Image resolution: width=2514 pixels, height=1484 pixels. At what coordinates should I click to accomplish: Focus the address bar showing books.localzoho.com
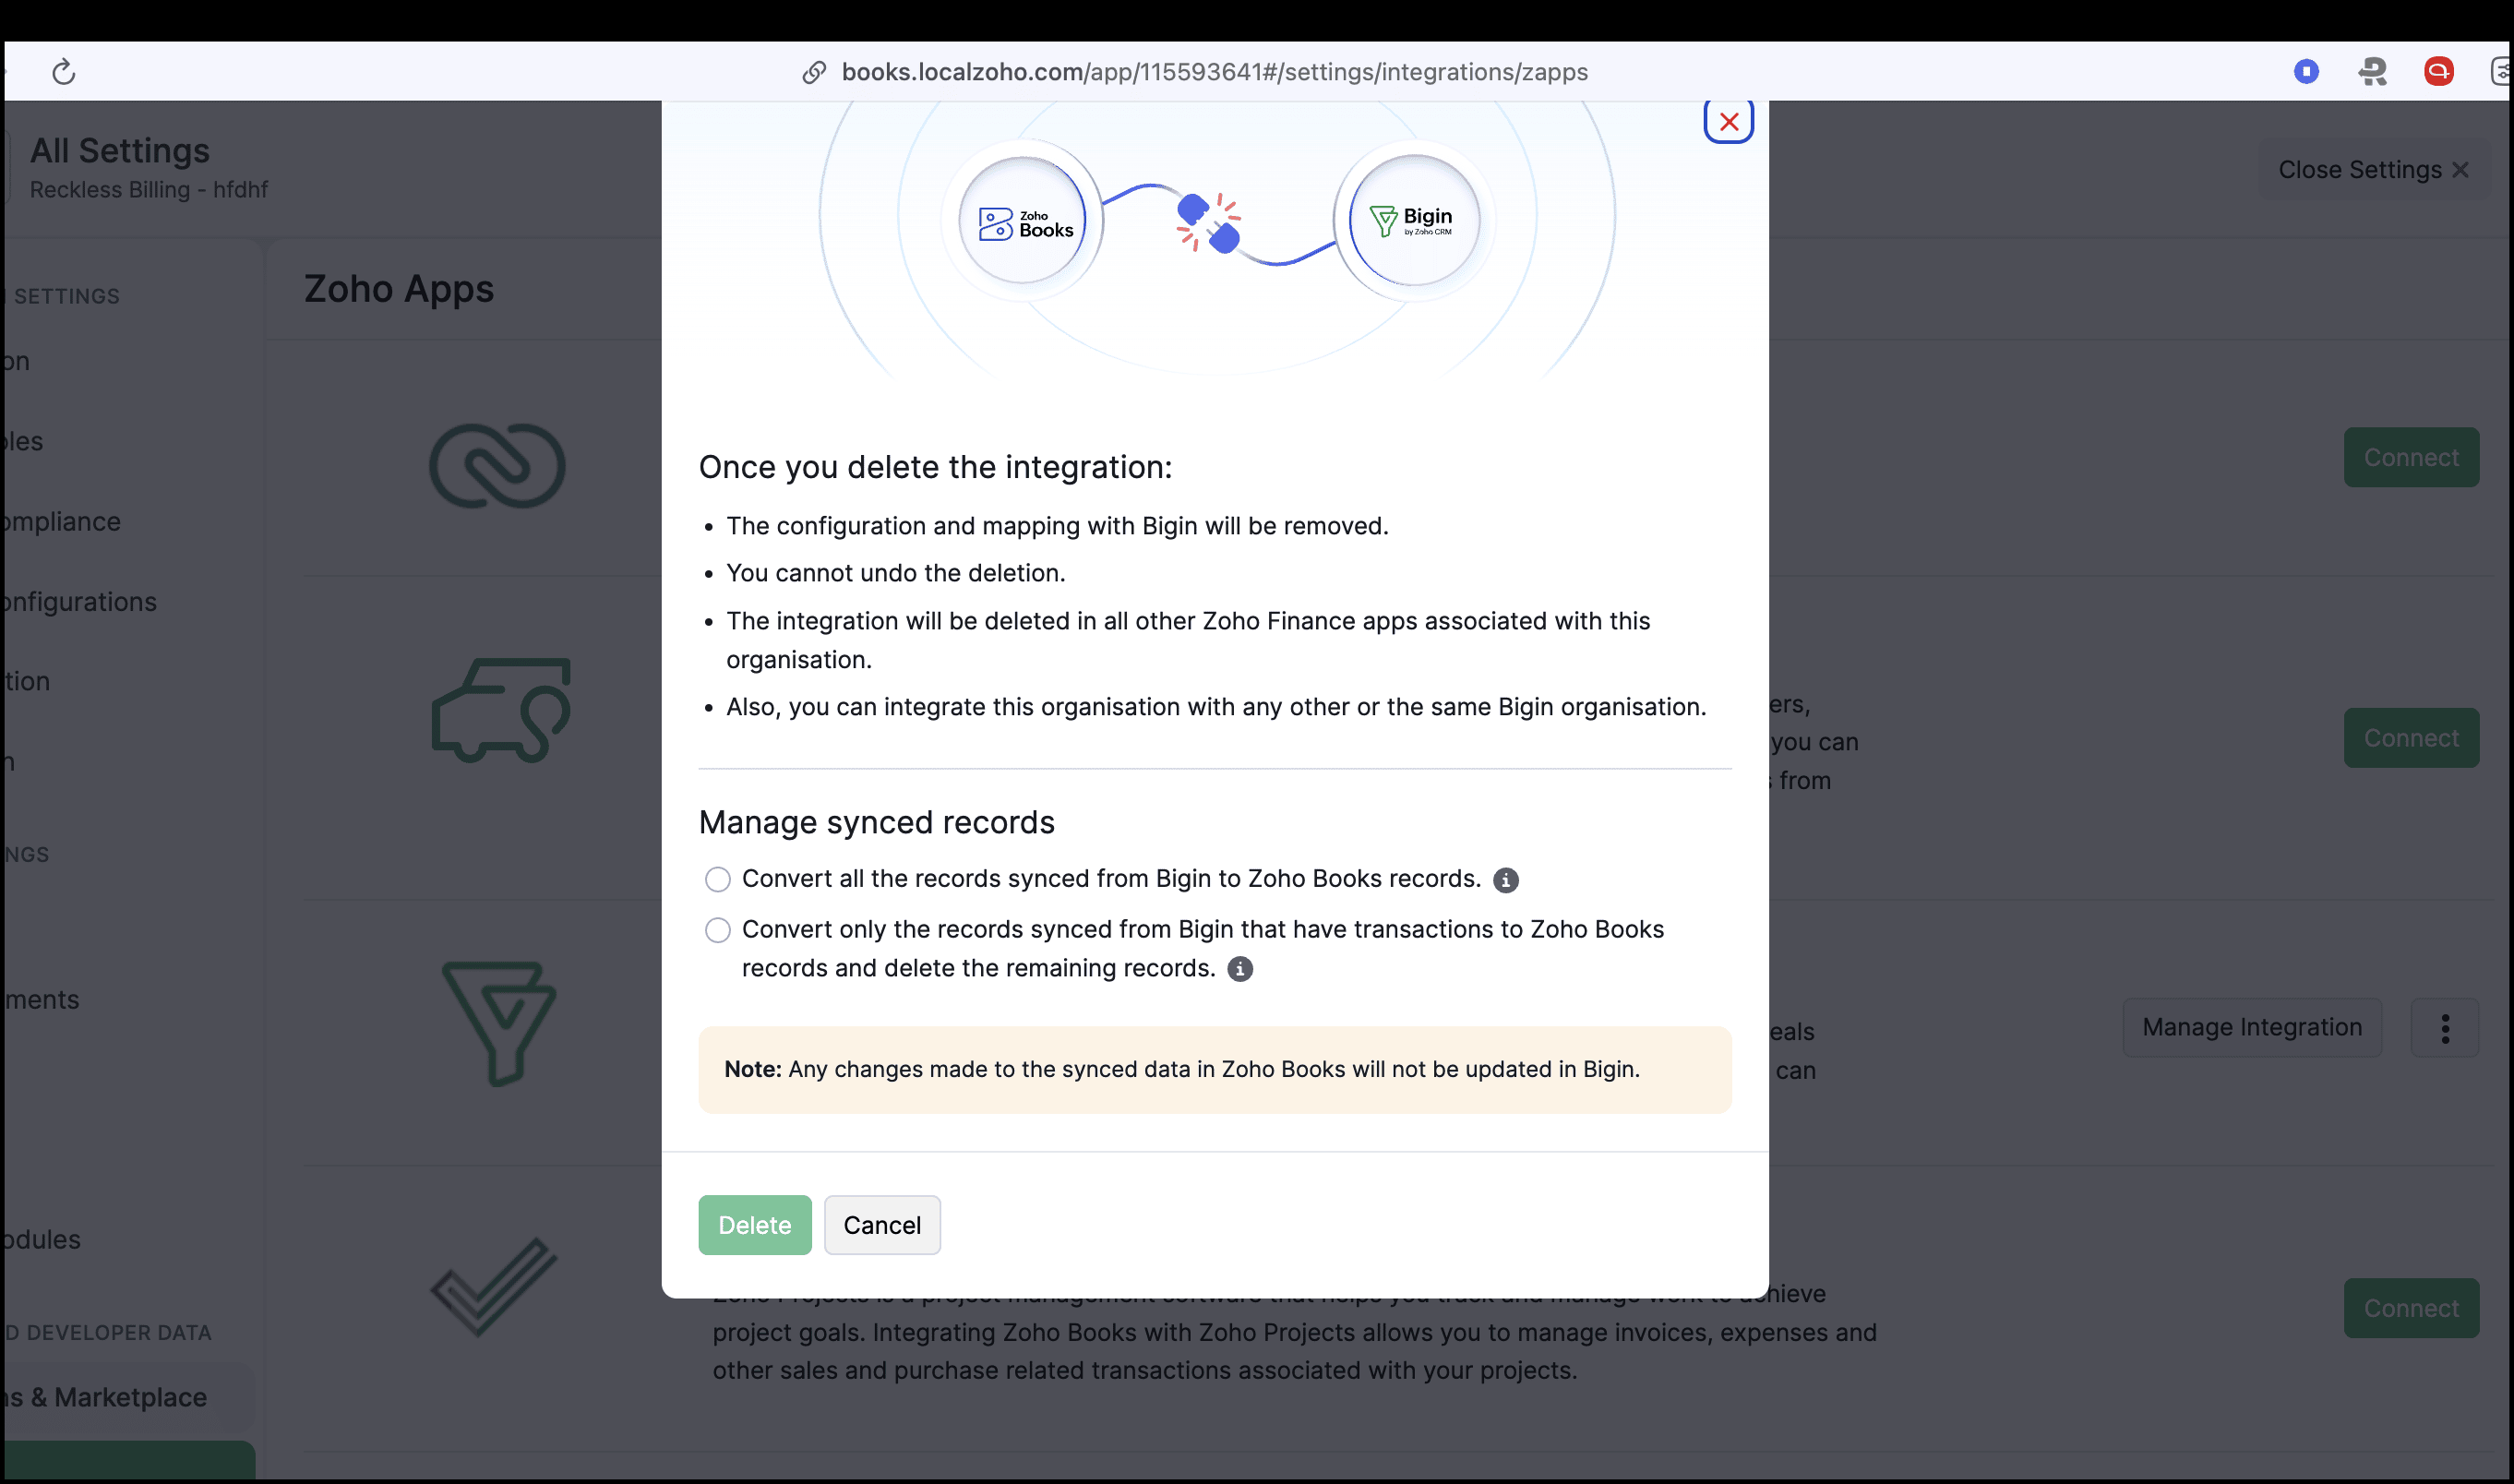point(1214,72)
